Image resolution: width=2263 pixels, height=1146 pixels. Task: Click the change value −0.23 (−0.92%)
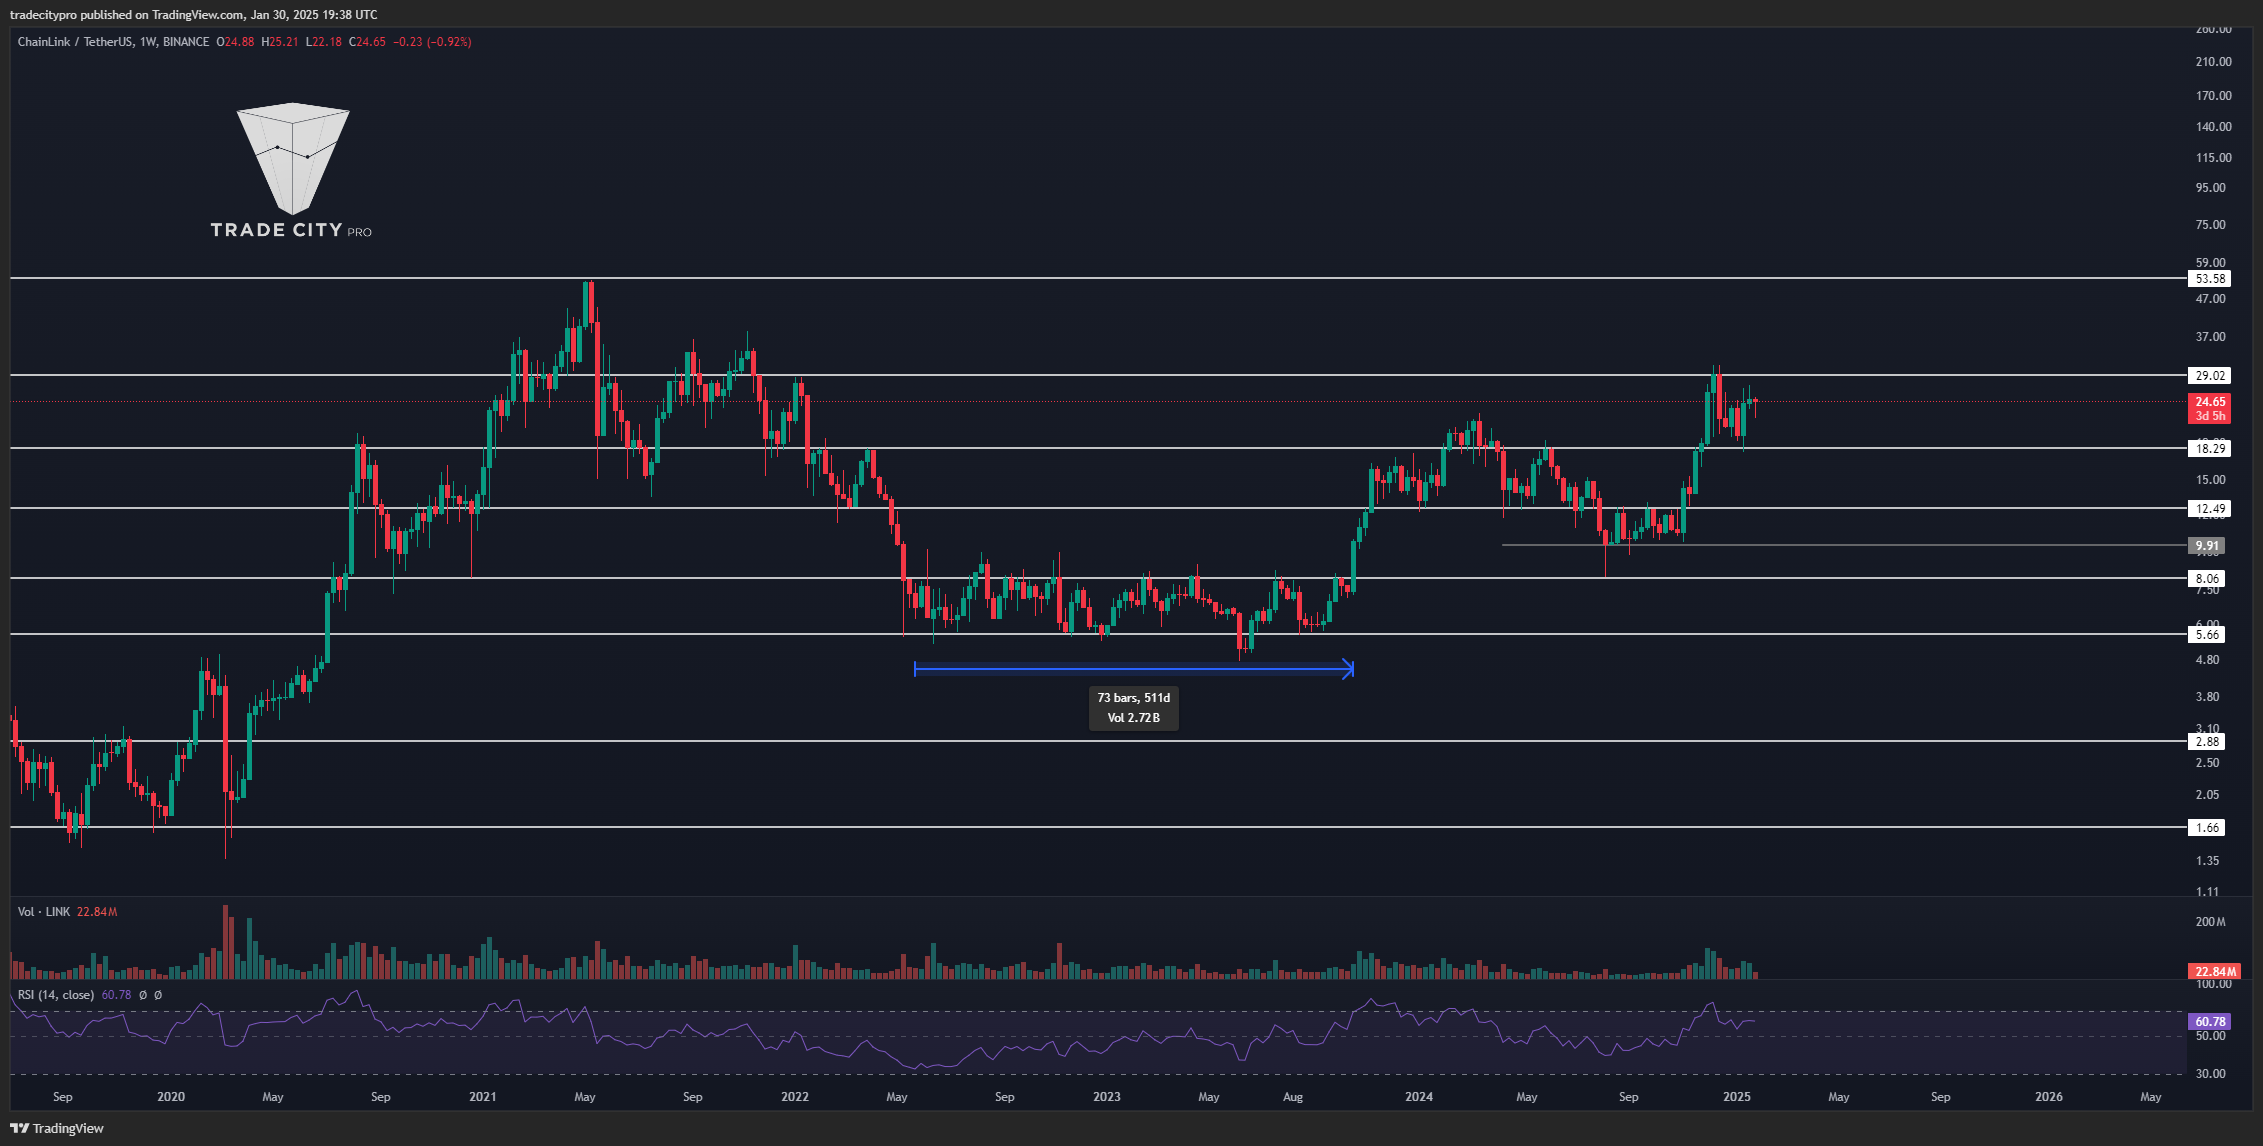tap(432, 42)
